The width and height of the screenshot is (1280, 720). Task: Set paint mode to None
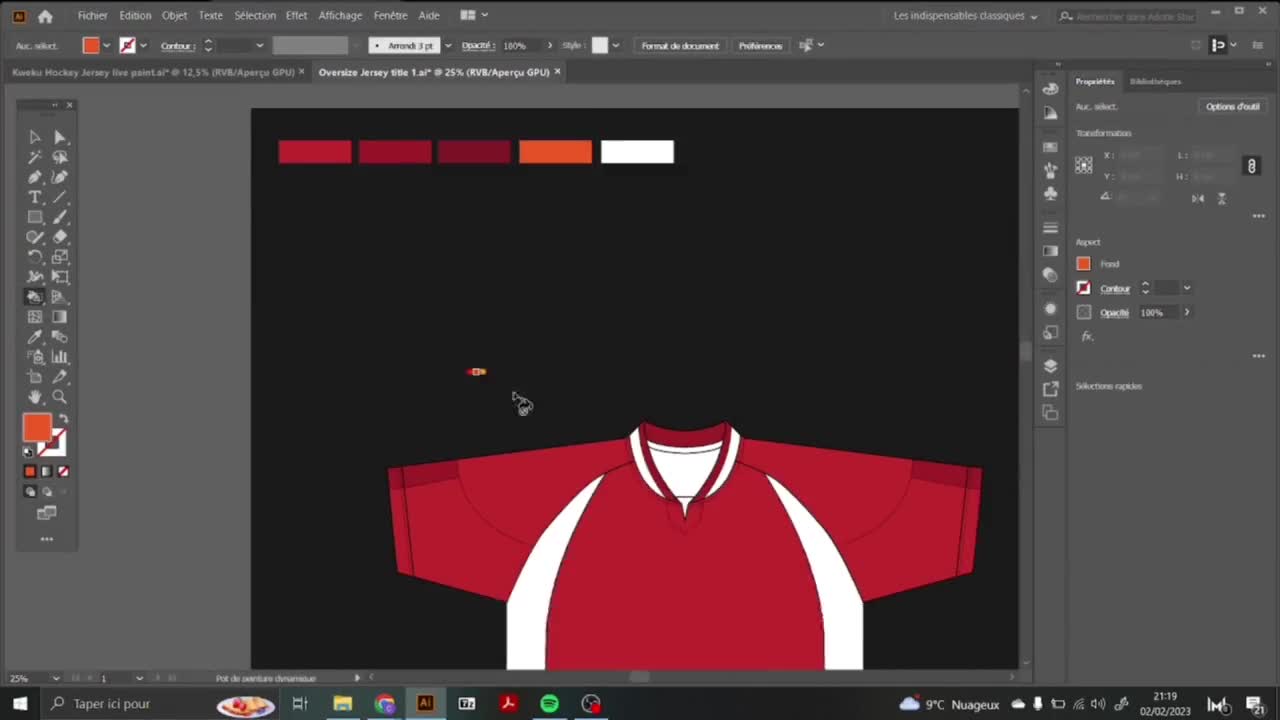pos(63,471)
